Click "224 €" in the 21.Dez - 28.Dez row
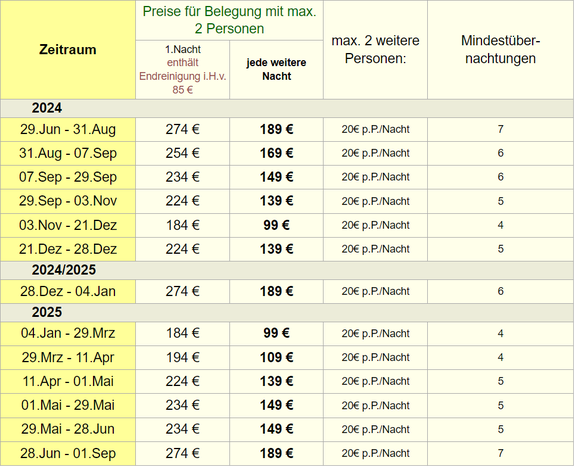This screenshot has height=467, width=575. tap(183, 249)
